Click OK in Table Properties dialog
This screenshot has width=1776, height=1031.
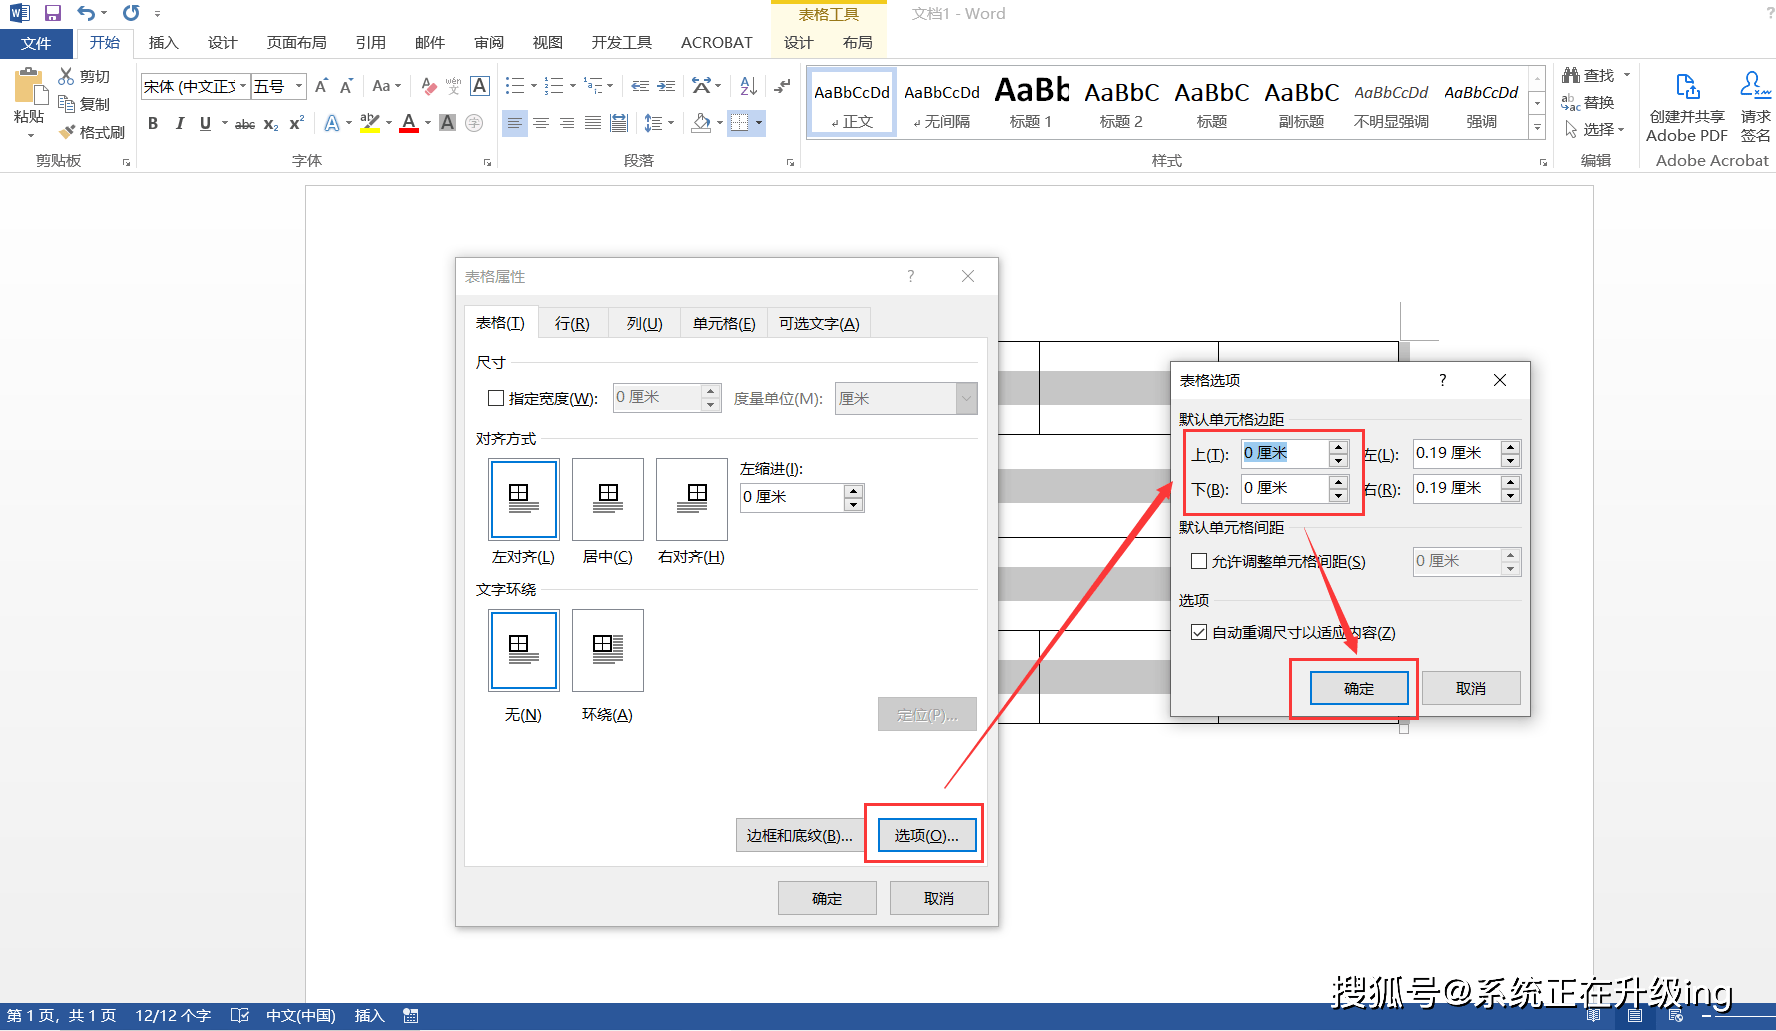pos(827,898)
